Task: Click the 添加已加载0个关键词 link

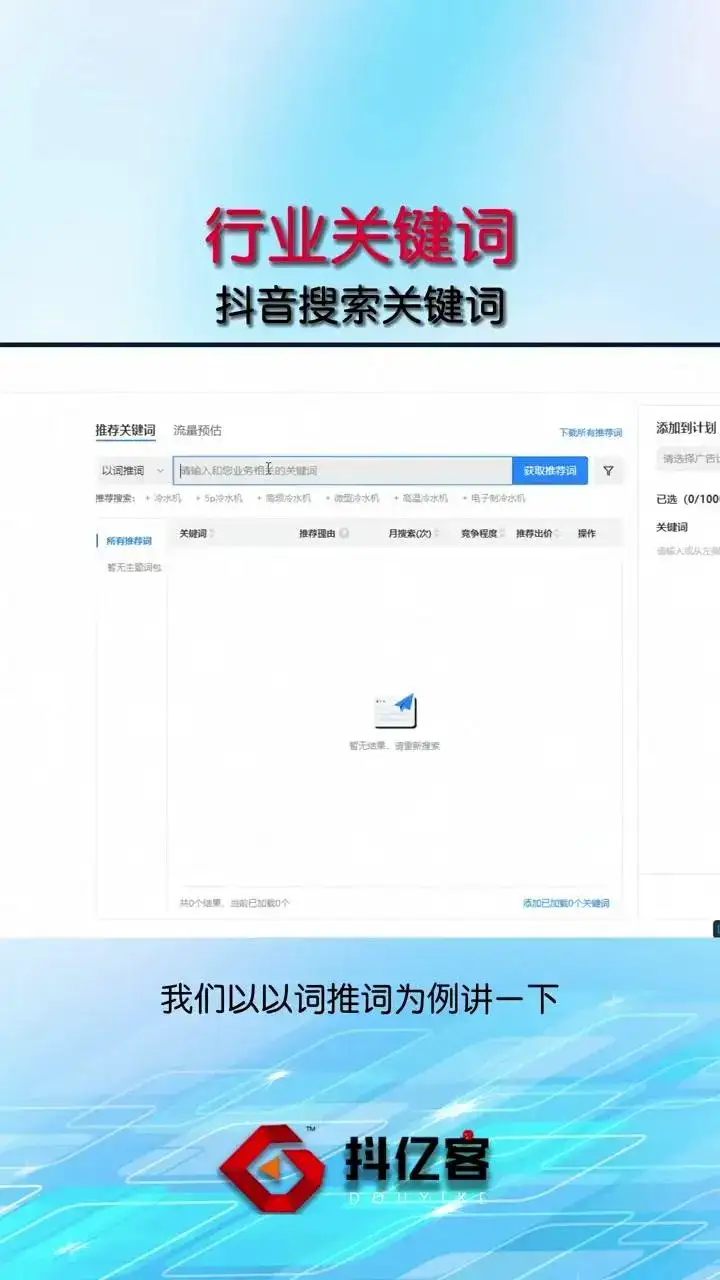Action: (x=566, y=903)
